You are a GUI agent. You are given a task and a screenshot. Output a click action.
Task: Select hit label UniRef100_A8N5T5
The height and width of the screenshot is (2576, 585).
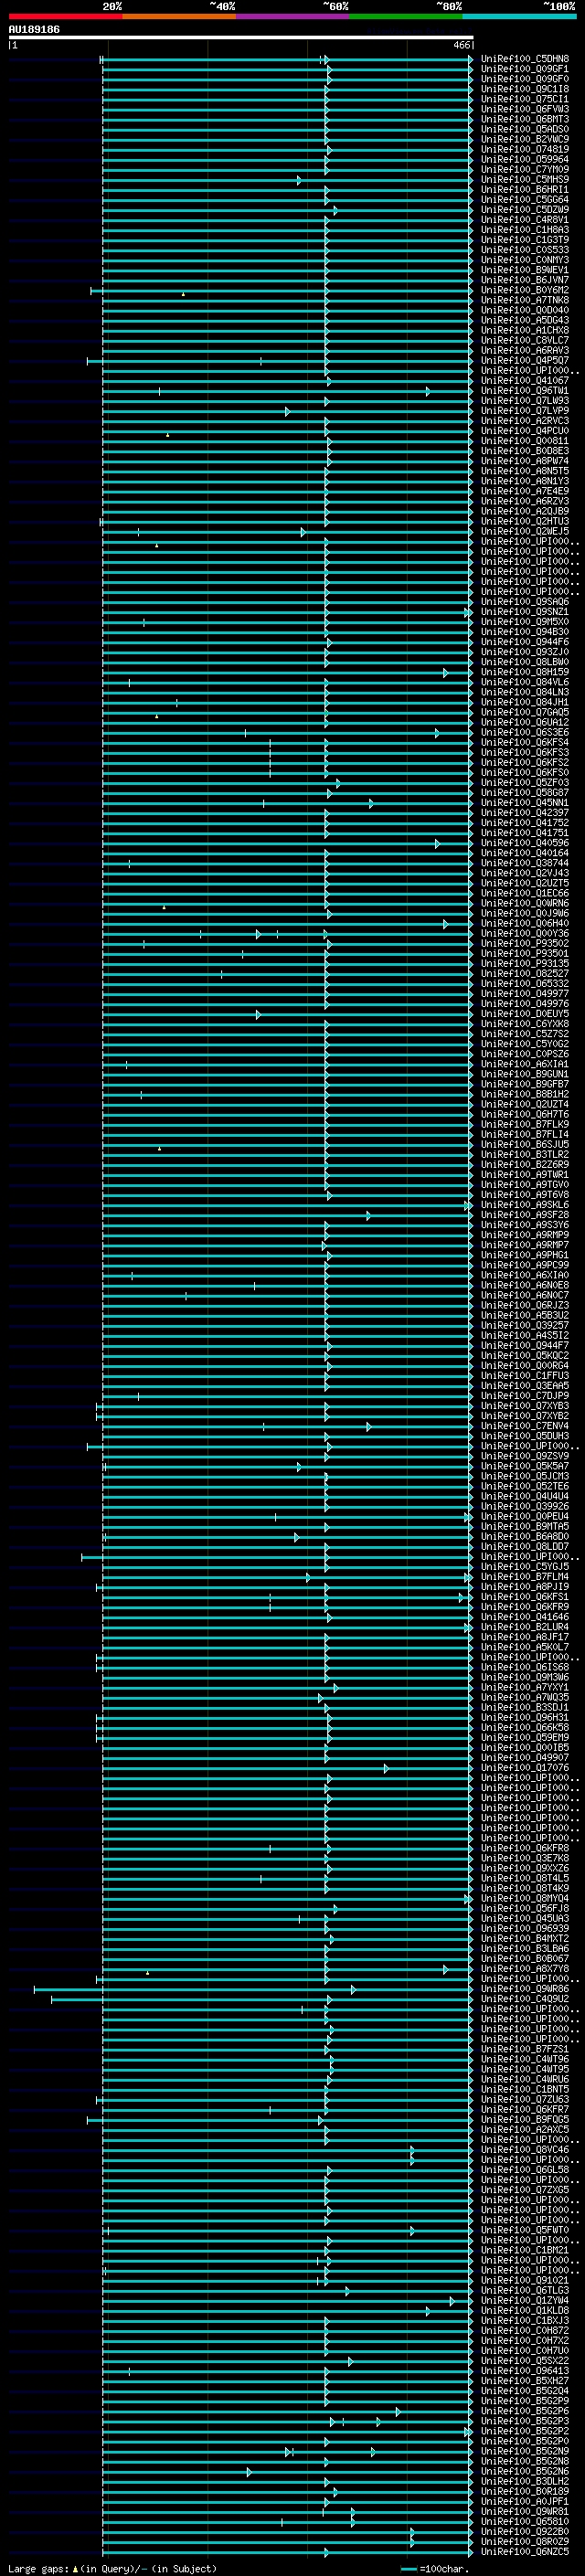pos(525,471)
